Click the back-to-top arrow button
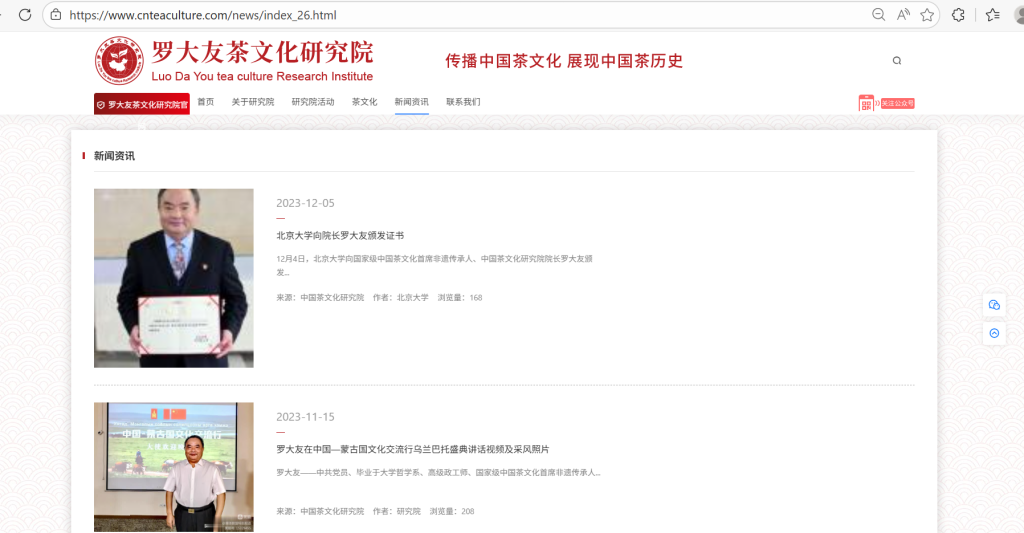This screenshot has width=1024, height=533. click(x=994, y=334)
